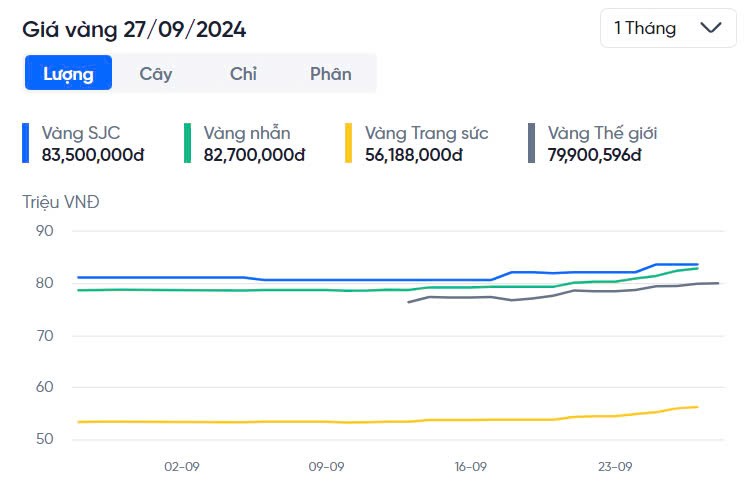Click the green Vàng nhẫn color bar

point(188,143)
